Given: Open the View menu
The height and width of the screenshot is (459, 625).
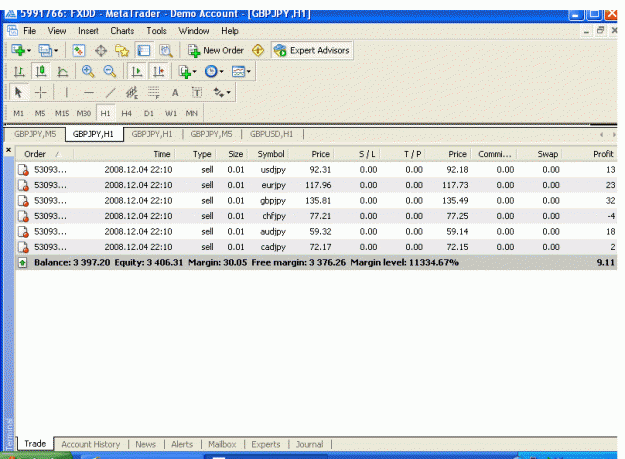Looking at the screenshot, I should [x=57, y=31].
